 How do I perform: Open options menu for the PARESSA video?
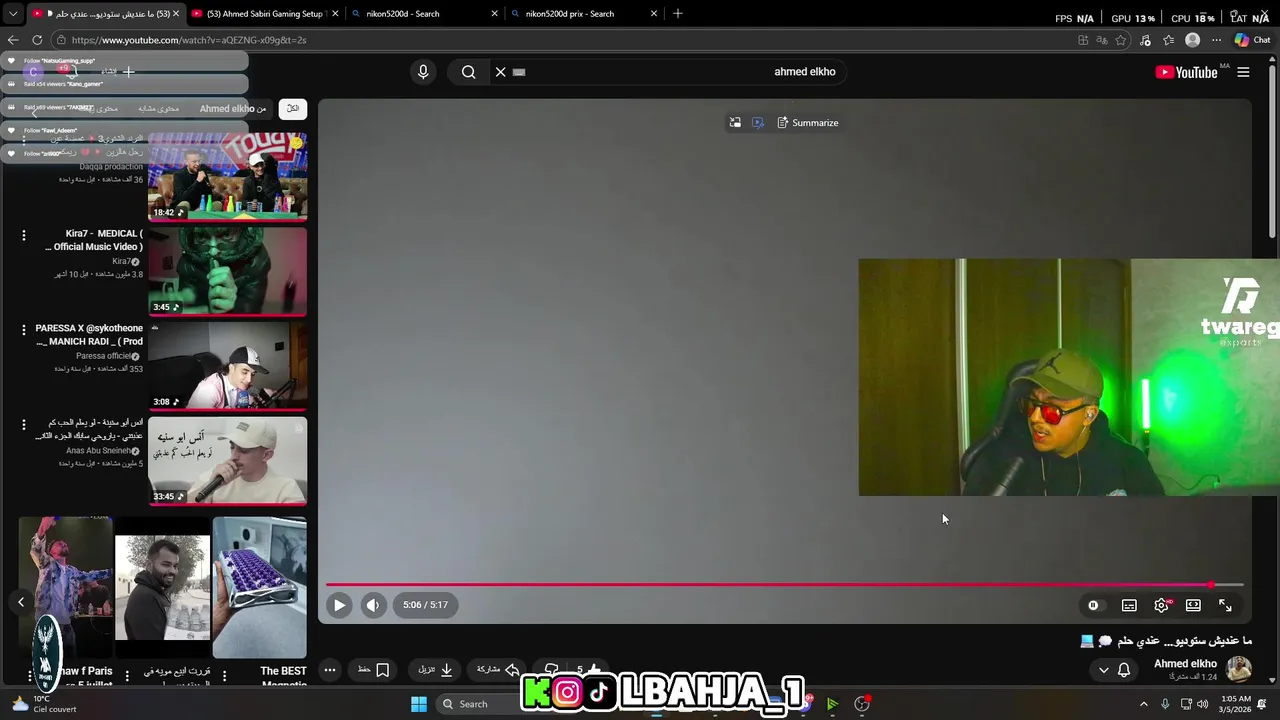24,329
